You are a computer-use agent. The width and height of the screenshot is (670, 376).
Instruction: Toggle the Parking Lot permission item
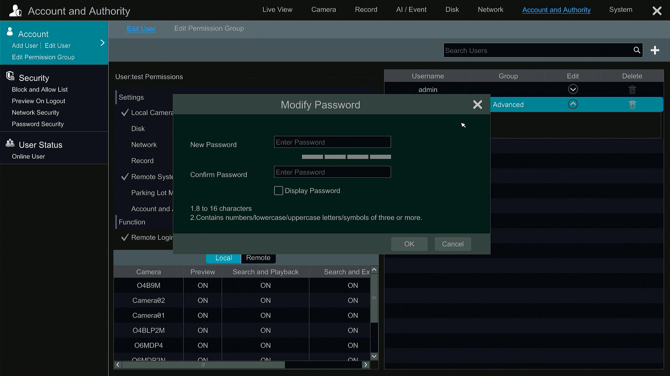click(x=152, y=193)
